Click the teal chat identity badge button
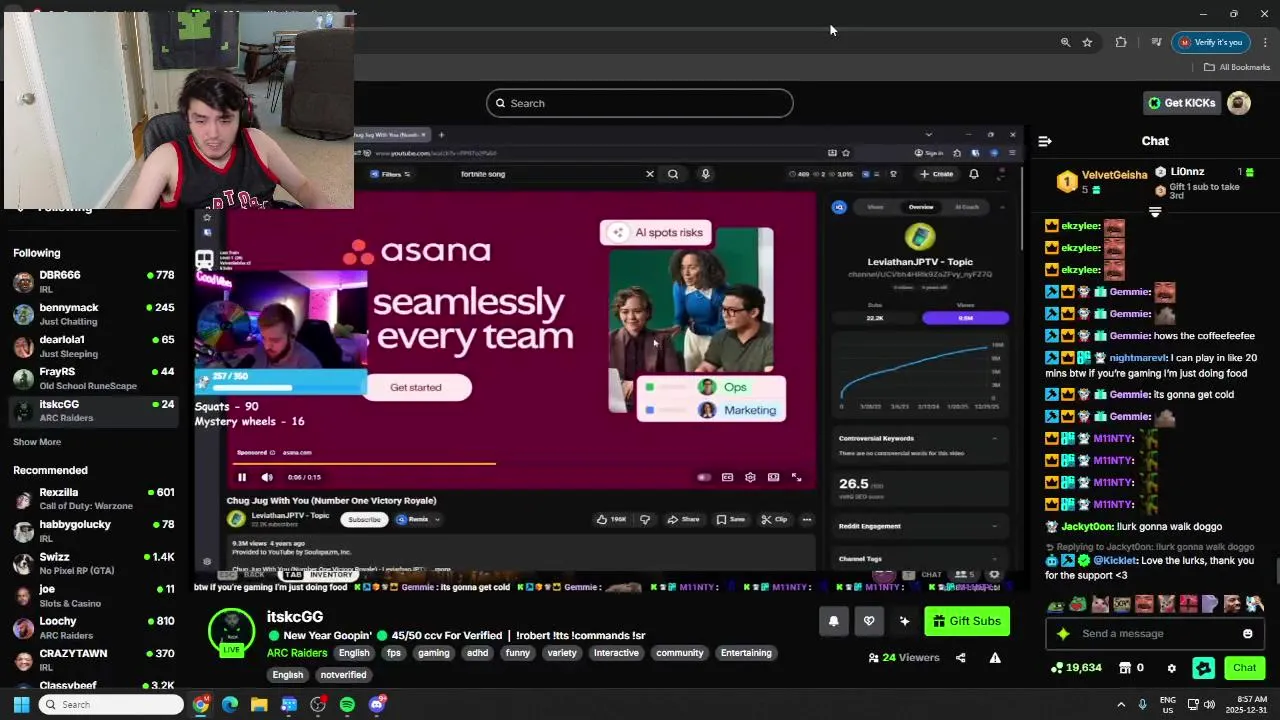This screenshot has width=1280, height=720. click(x=1204, y=668)
